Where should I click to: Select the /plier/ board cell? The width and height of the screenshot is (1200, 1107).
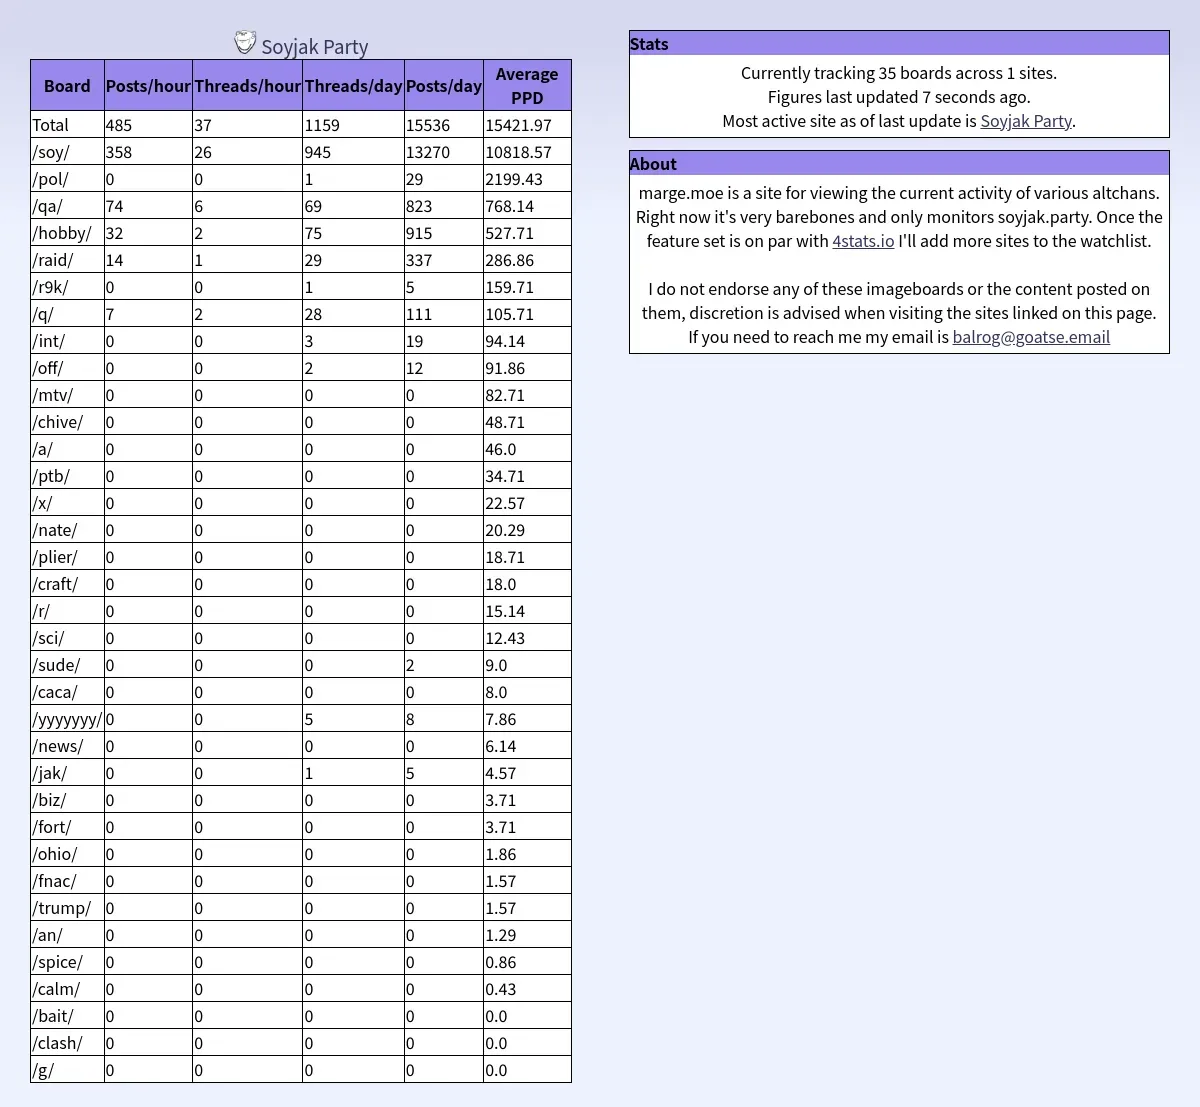click(67, 557)
